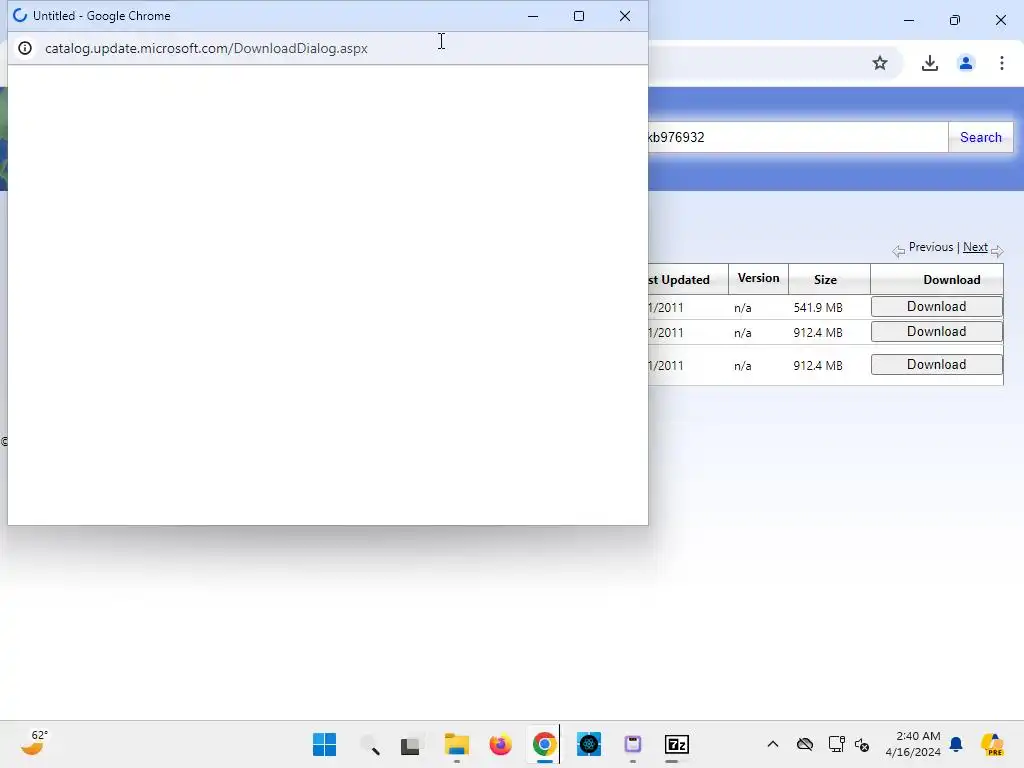Switch to Google Chrome taskbar icon
The height and width of the screenshot is (768, 1024).
click(x=544, y=744)
